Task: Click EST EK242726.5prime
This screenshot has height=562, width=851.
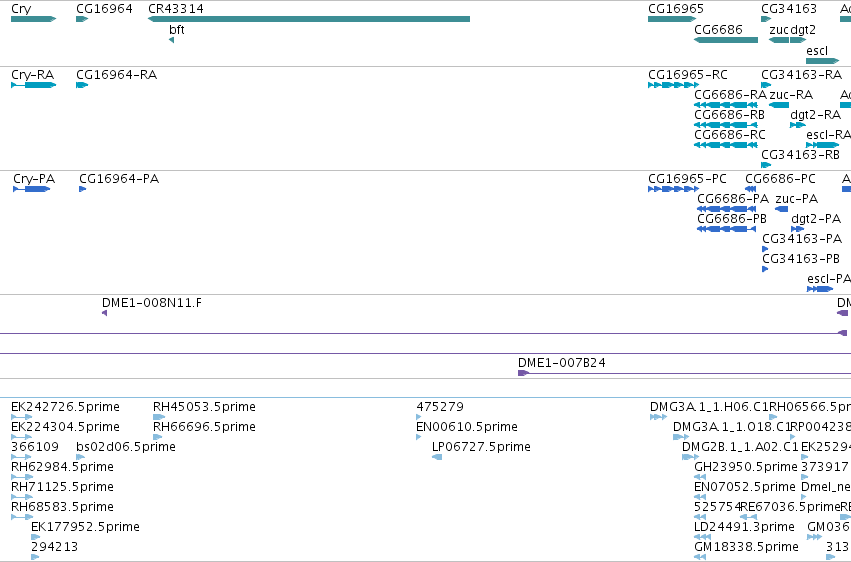Action: click(x=65, y=407)
